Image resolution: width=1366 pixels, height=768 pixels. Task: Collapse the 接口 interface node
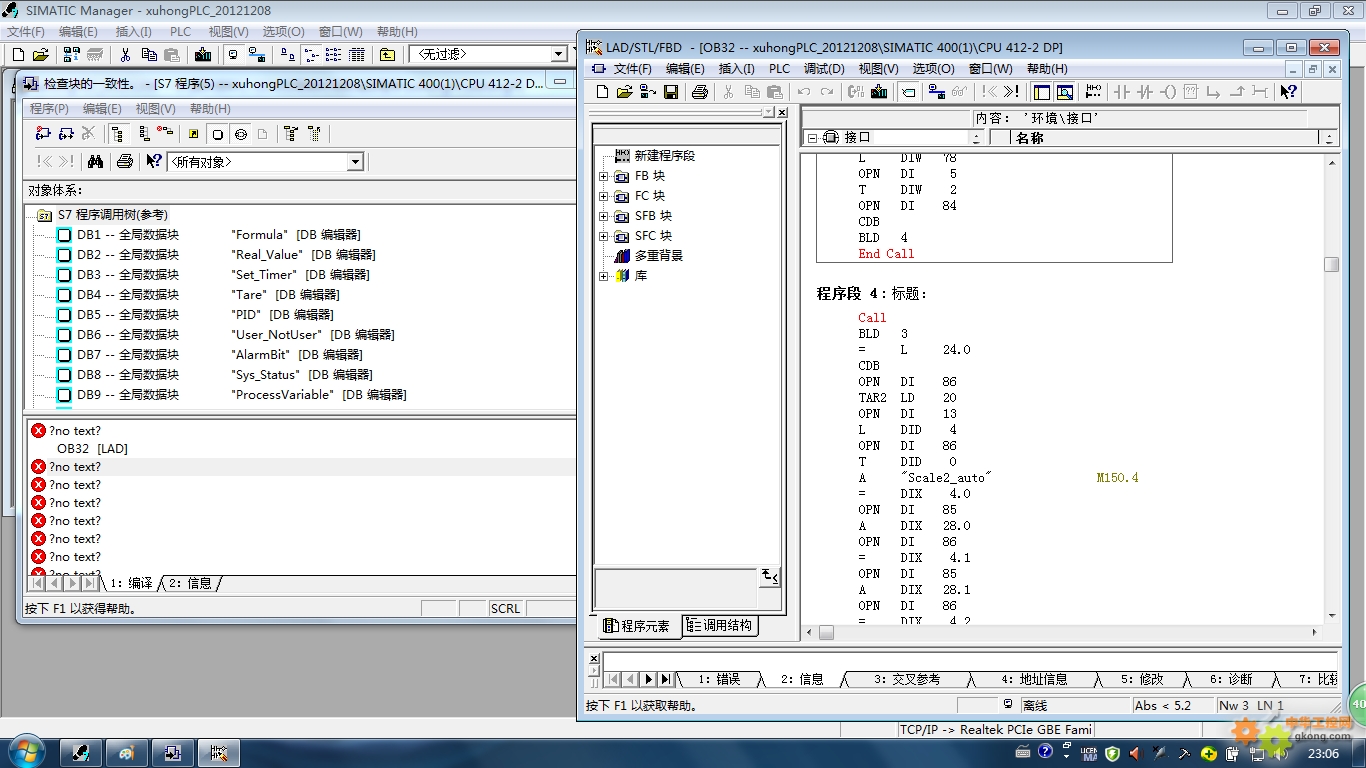(x=813, y=138)
